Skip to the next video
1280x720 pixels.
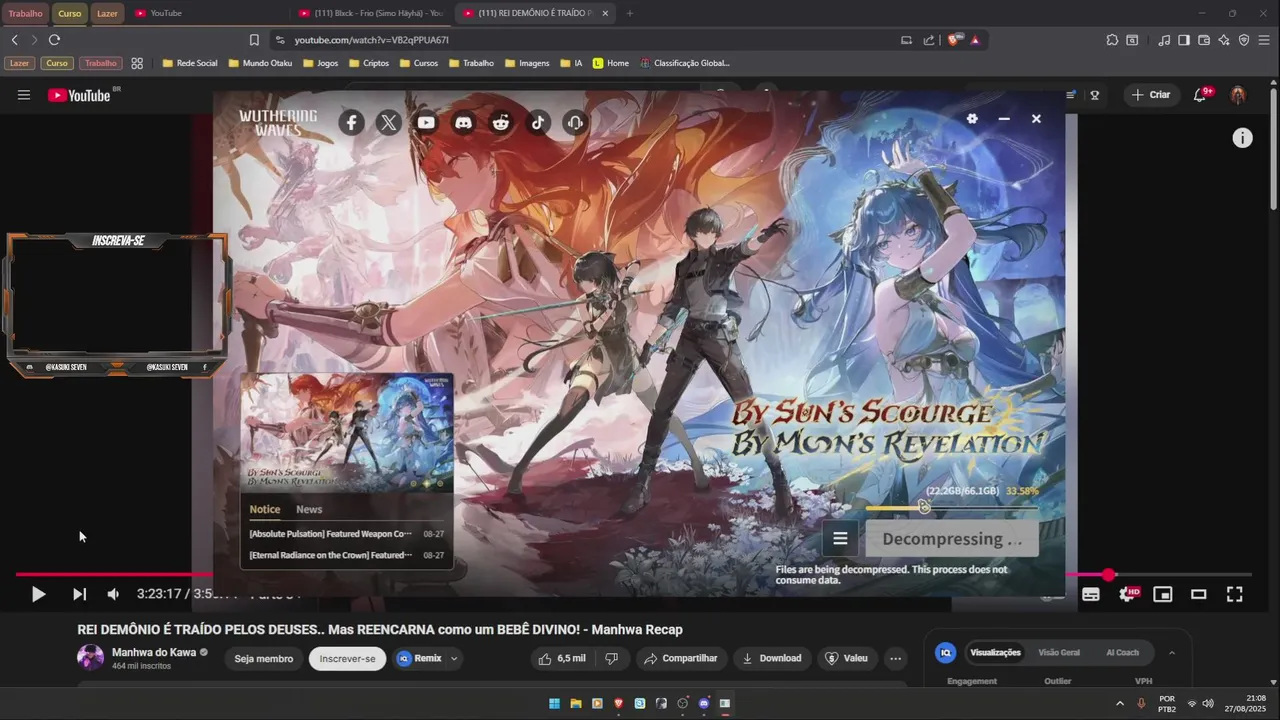pos(79,594)
